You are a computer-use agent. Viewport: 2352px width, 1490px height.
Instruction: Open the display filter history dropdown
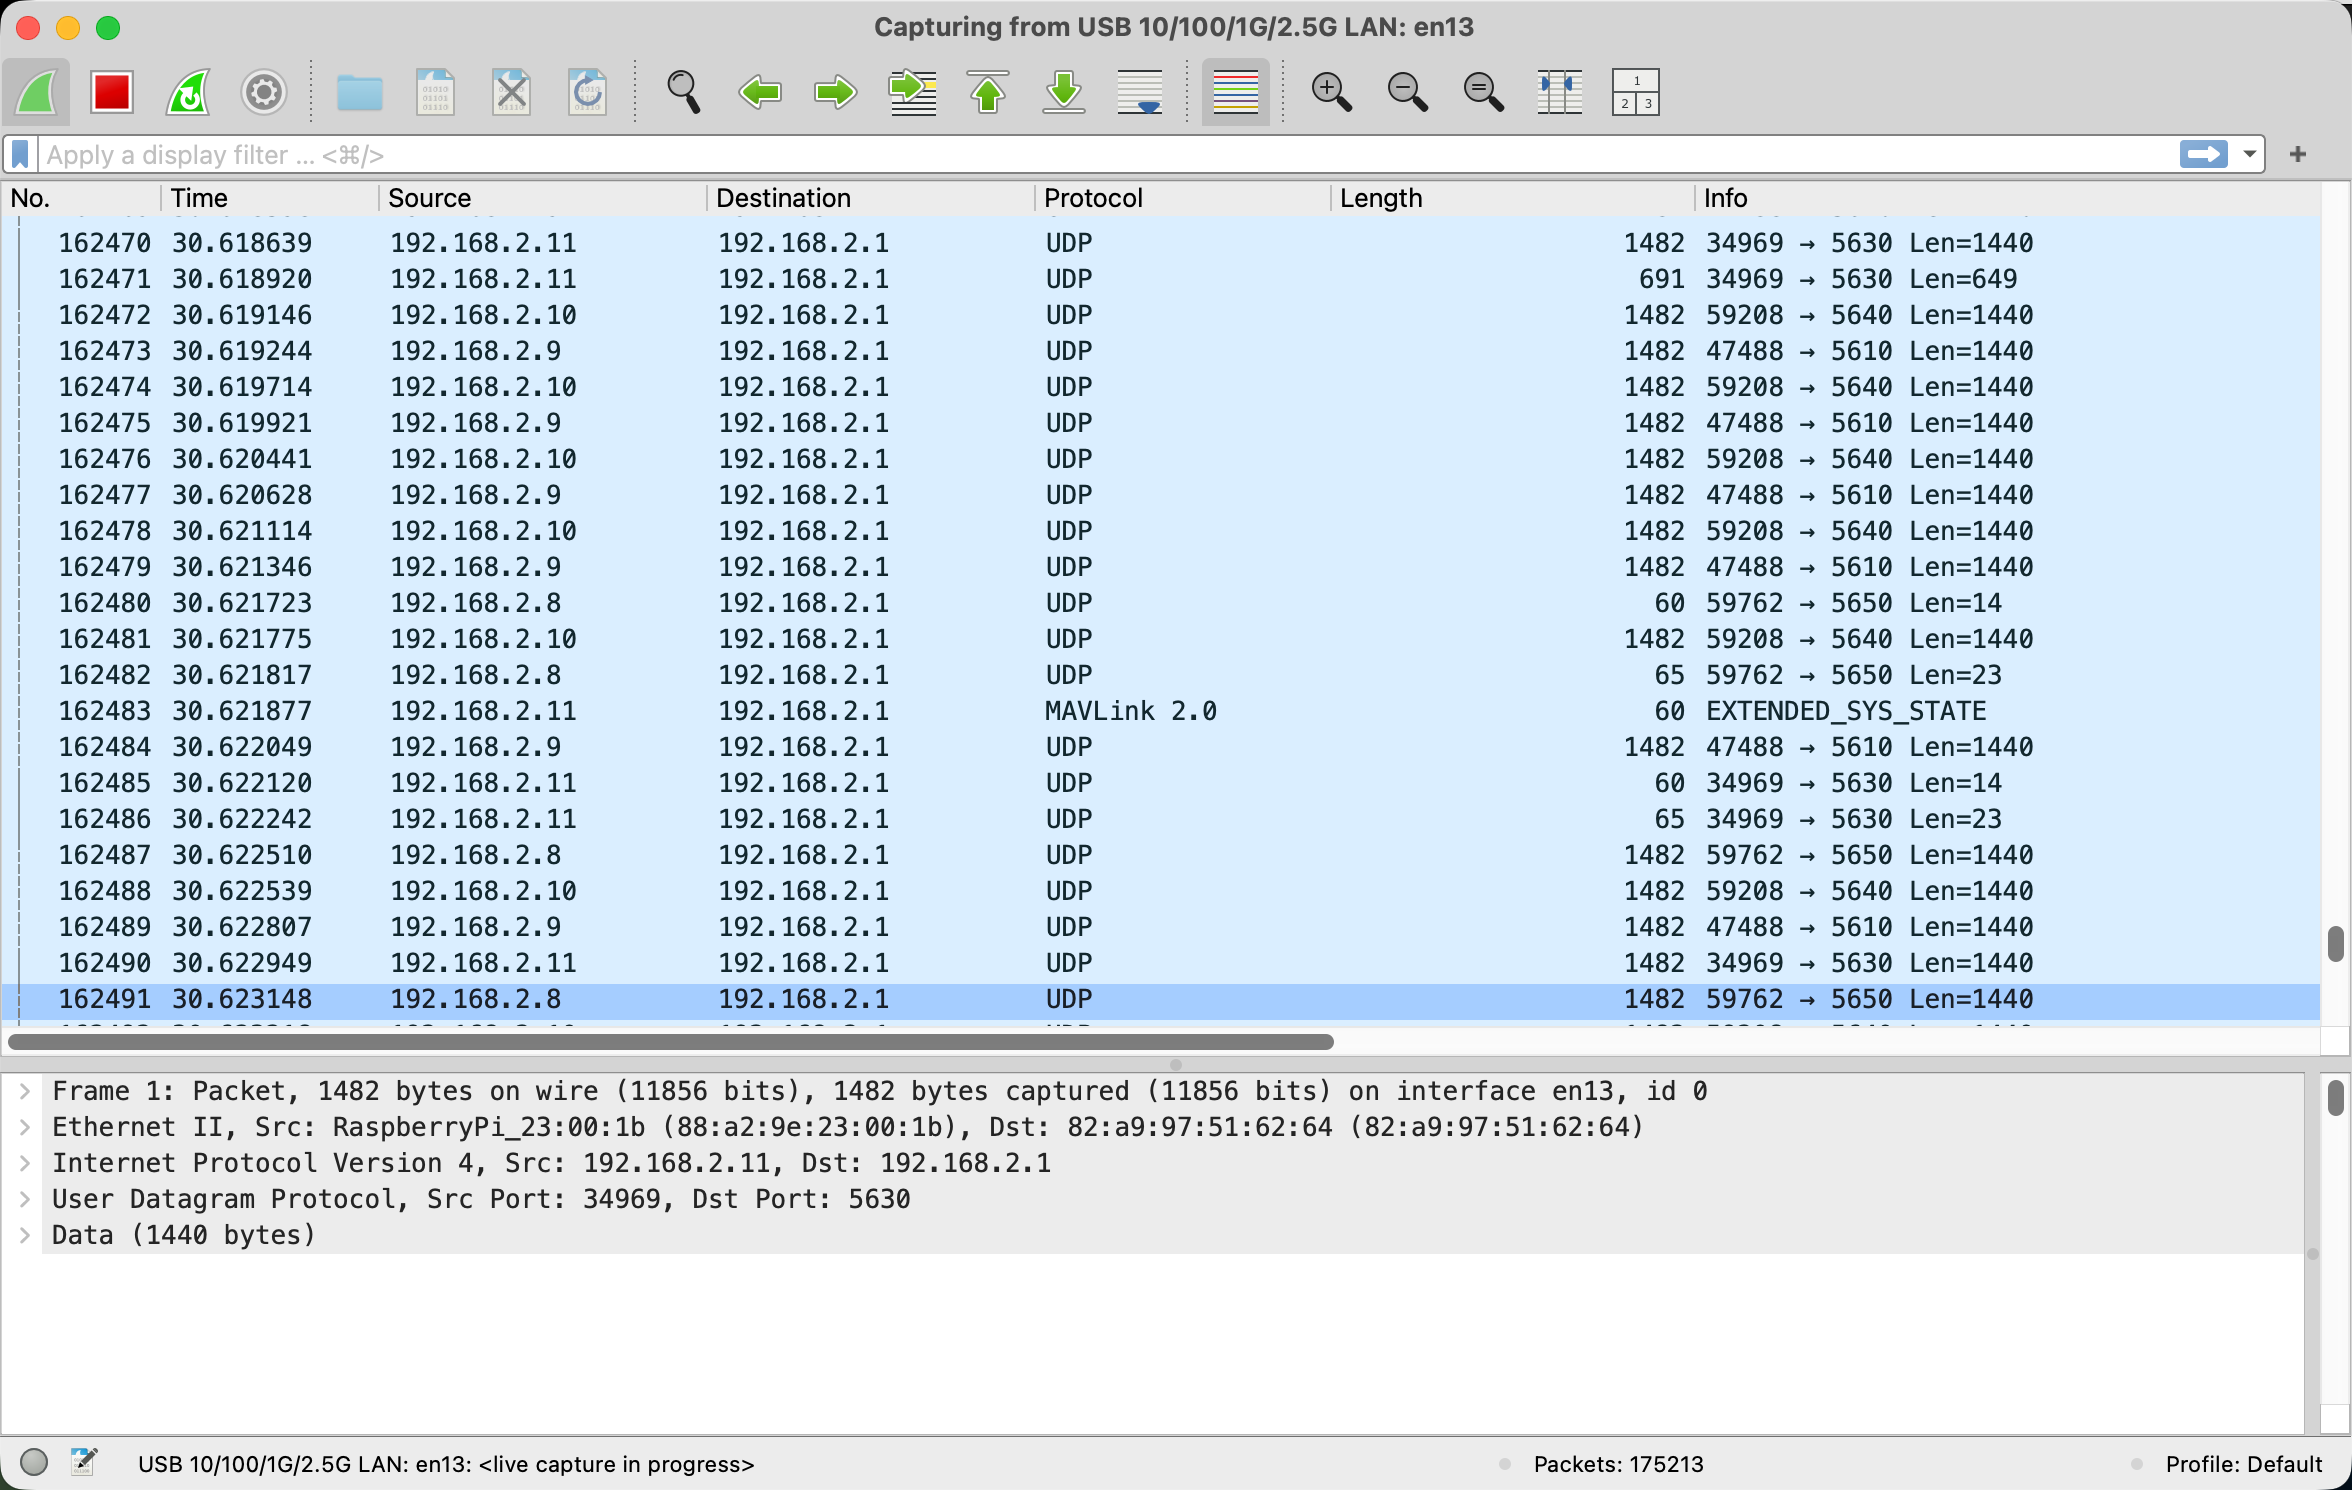coord(2249,154)
